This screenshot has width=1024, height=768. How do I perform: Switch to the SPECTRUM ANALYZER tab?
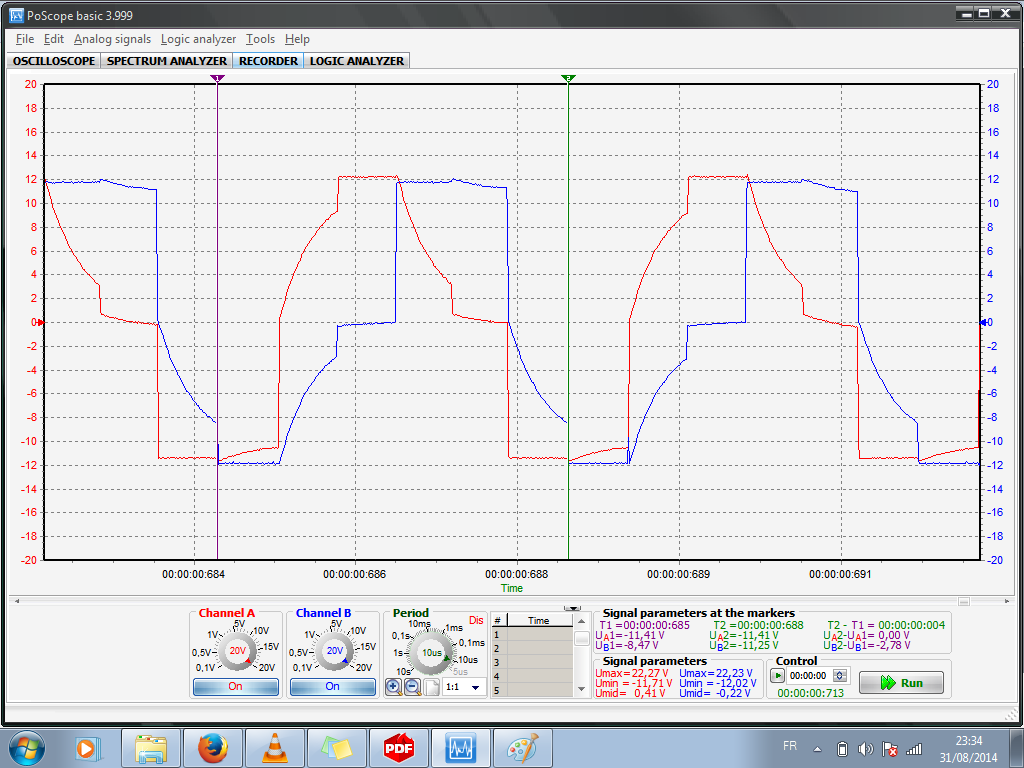coord(167,61)
